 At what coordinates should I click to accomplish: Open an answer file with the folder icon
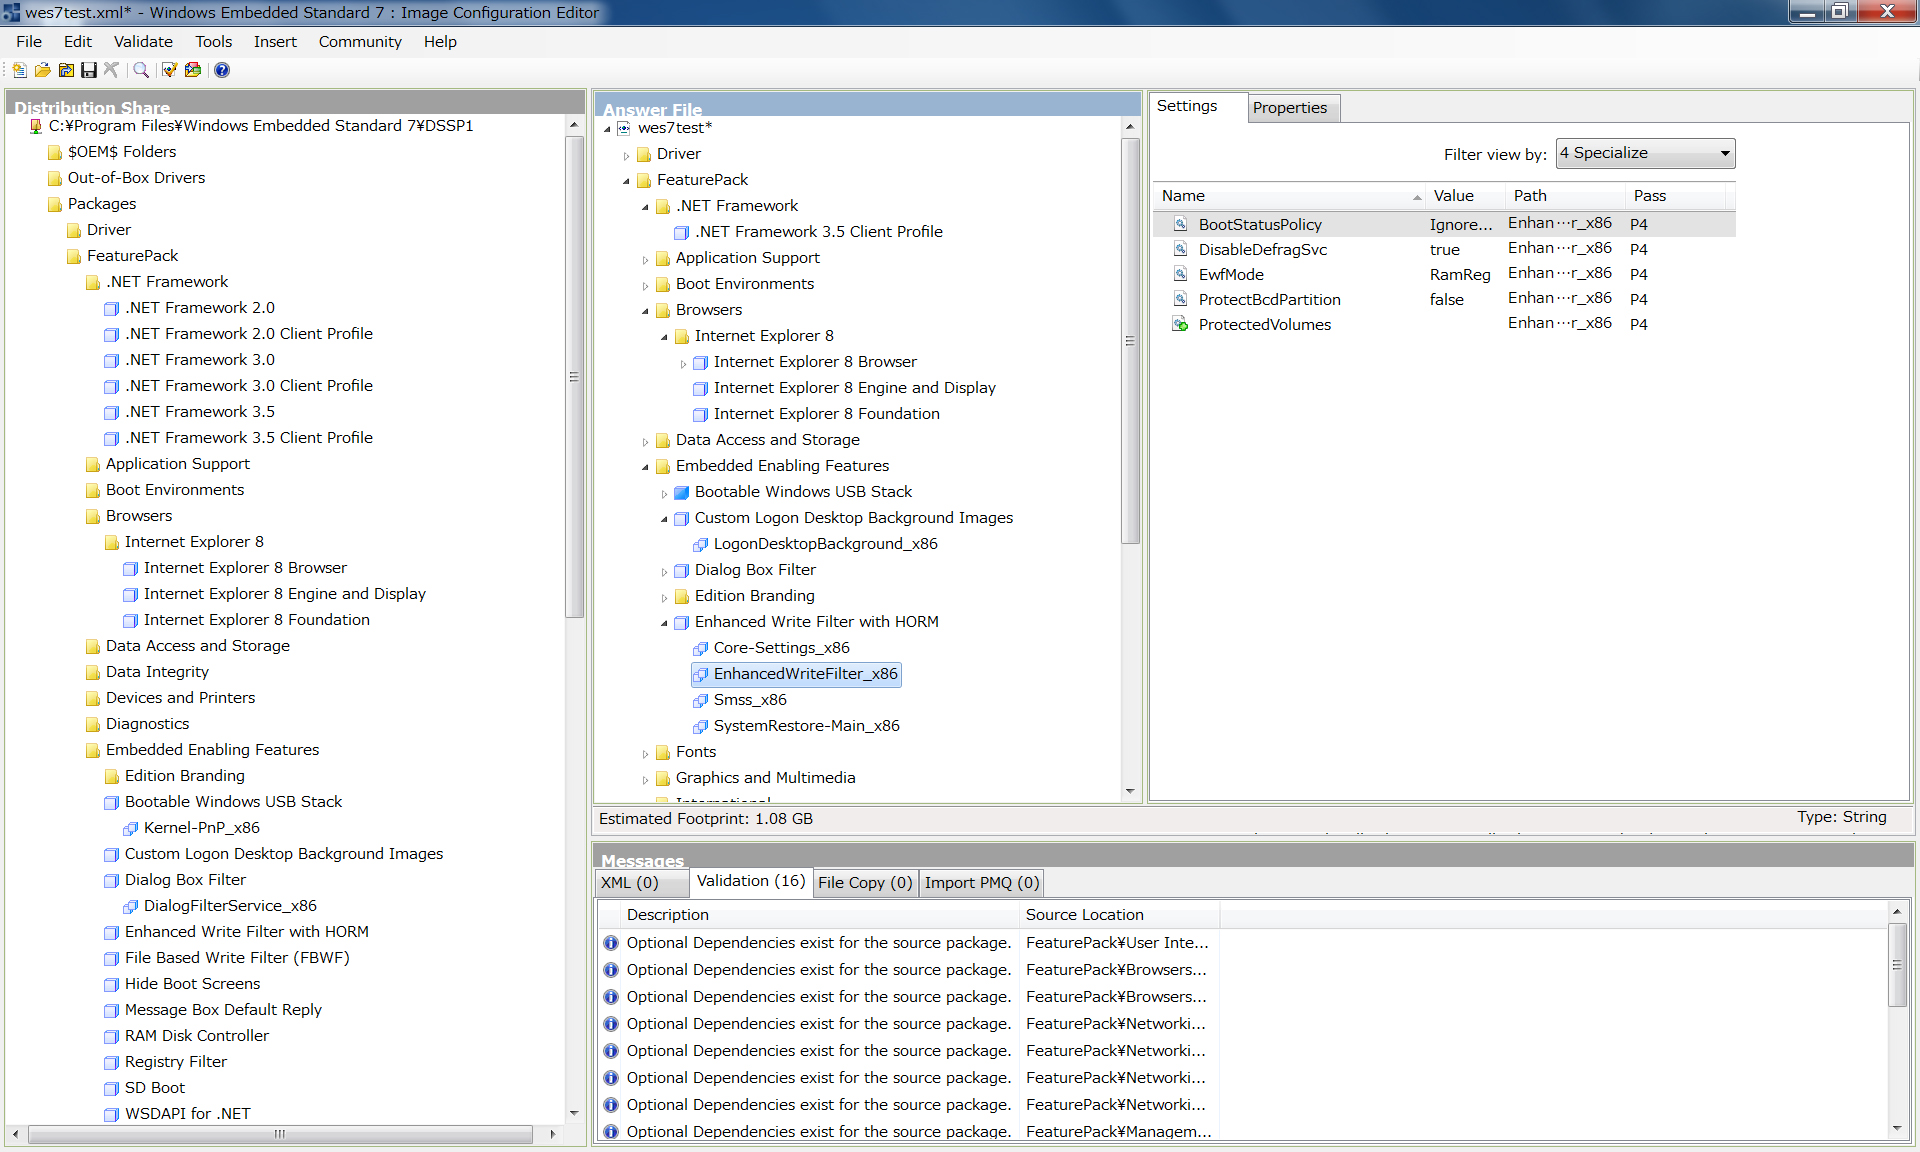43,70
